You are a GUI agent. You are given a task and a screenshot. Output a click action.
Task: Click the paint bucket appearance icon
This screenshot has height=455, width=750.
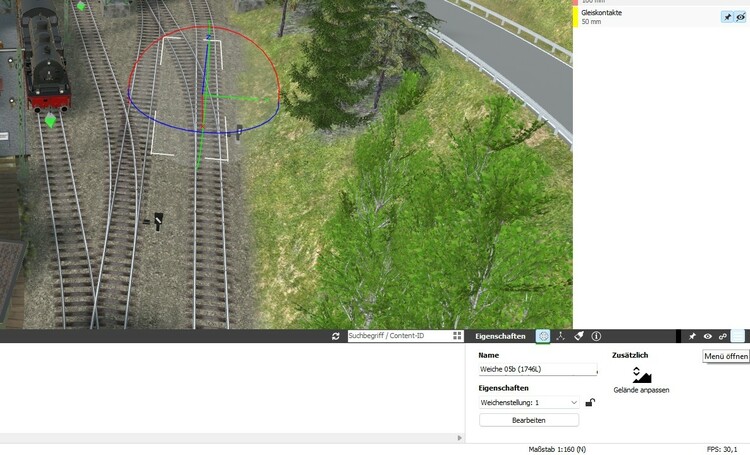coord(579,336)
